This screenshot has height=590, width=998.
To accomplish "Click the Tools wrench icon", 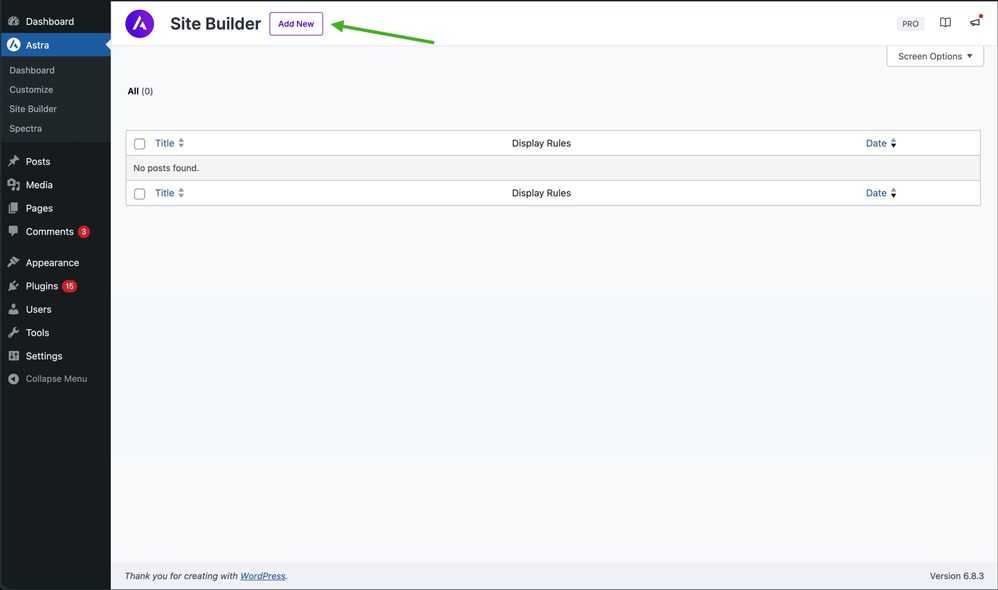I will point(14,333).
